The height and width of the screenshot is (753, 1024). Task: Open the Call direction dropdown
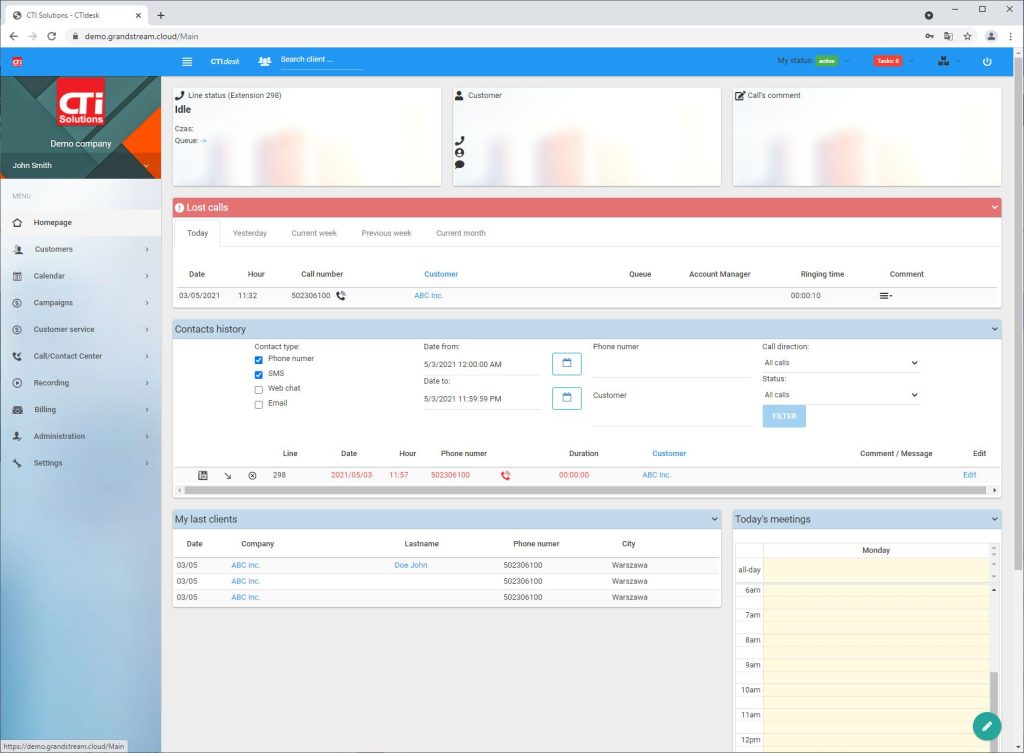pos(840,363)
